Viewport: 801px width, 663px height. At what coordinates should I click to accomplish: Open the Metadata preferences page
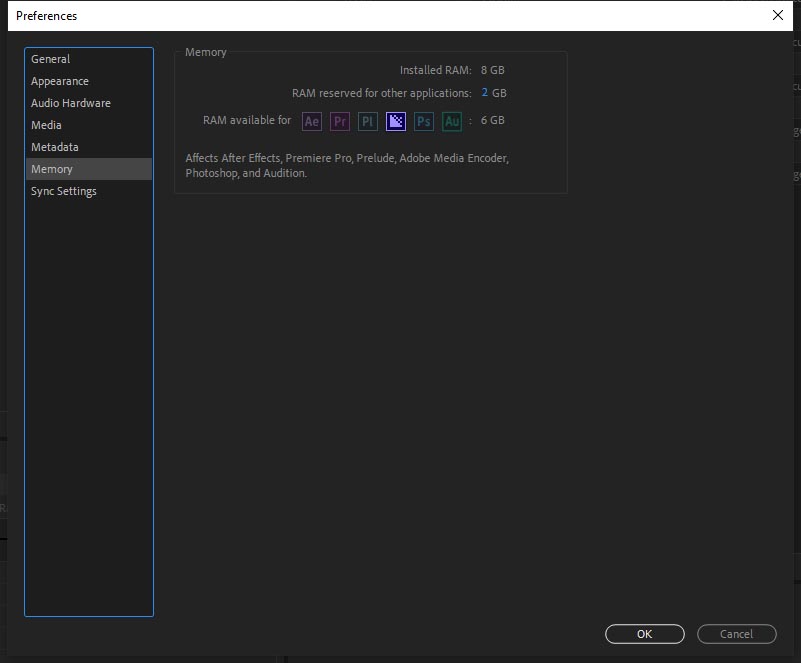pos(55,147)
